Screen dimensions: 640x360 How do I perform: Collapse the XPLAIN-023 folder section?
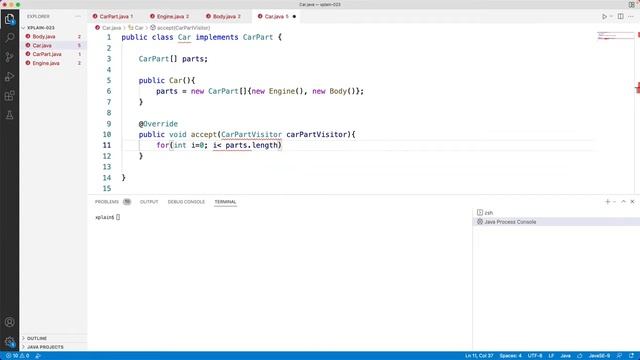[53, 28]
